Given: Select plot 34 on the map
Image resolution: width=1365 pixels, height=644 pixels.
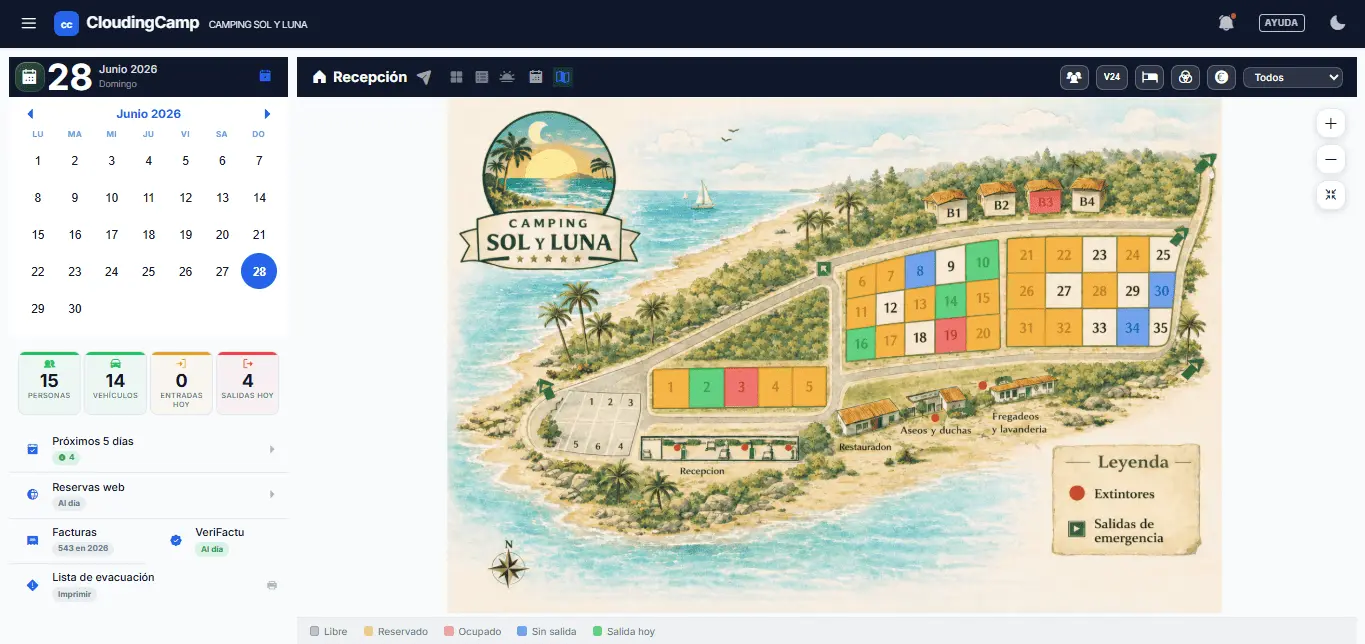Looking at the screenshot, I should click(x=1132, y=327).
